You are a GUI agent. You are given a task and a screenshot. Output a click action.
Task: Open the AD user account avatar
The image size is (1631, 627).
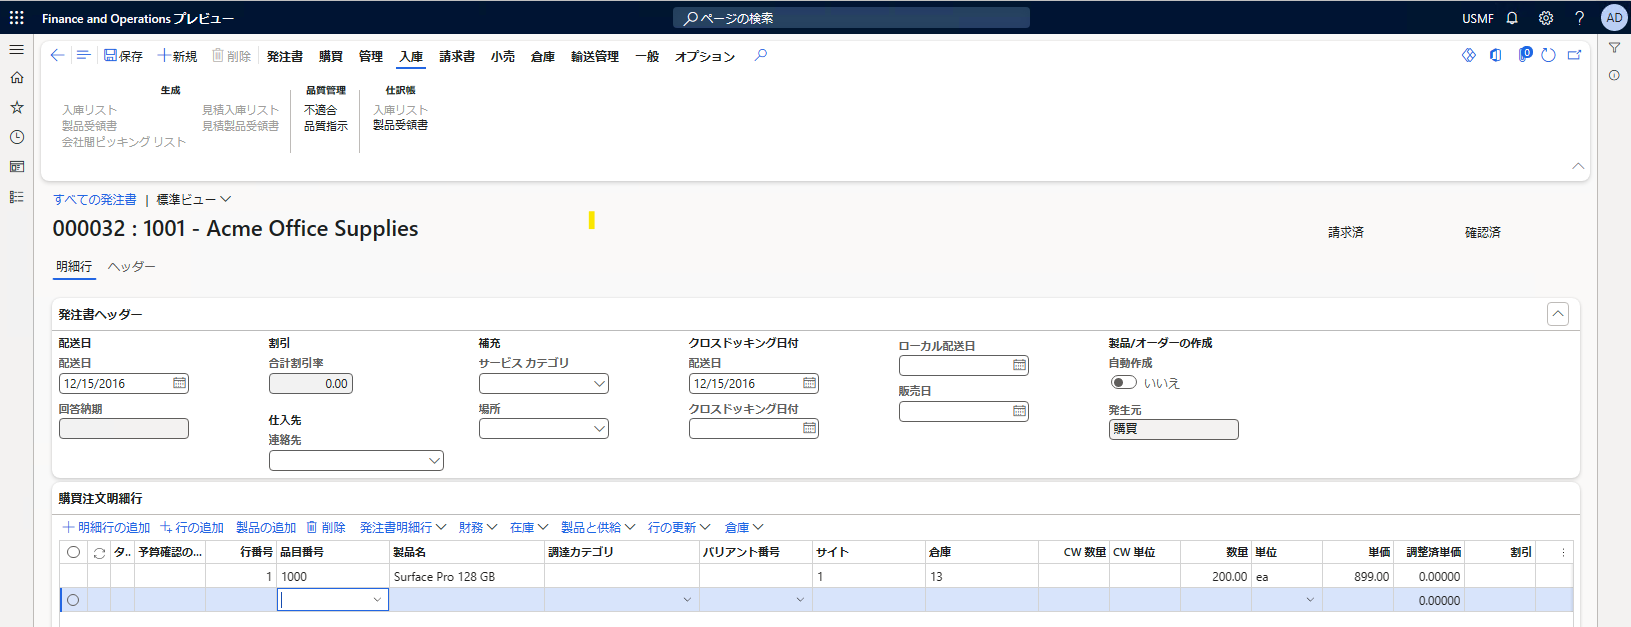[x=1614, y=17]
